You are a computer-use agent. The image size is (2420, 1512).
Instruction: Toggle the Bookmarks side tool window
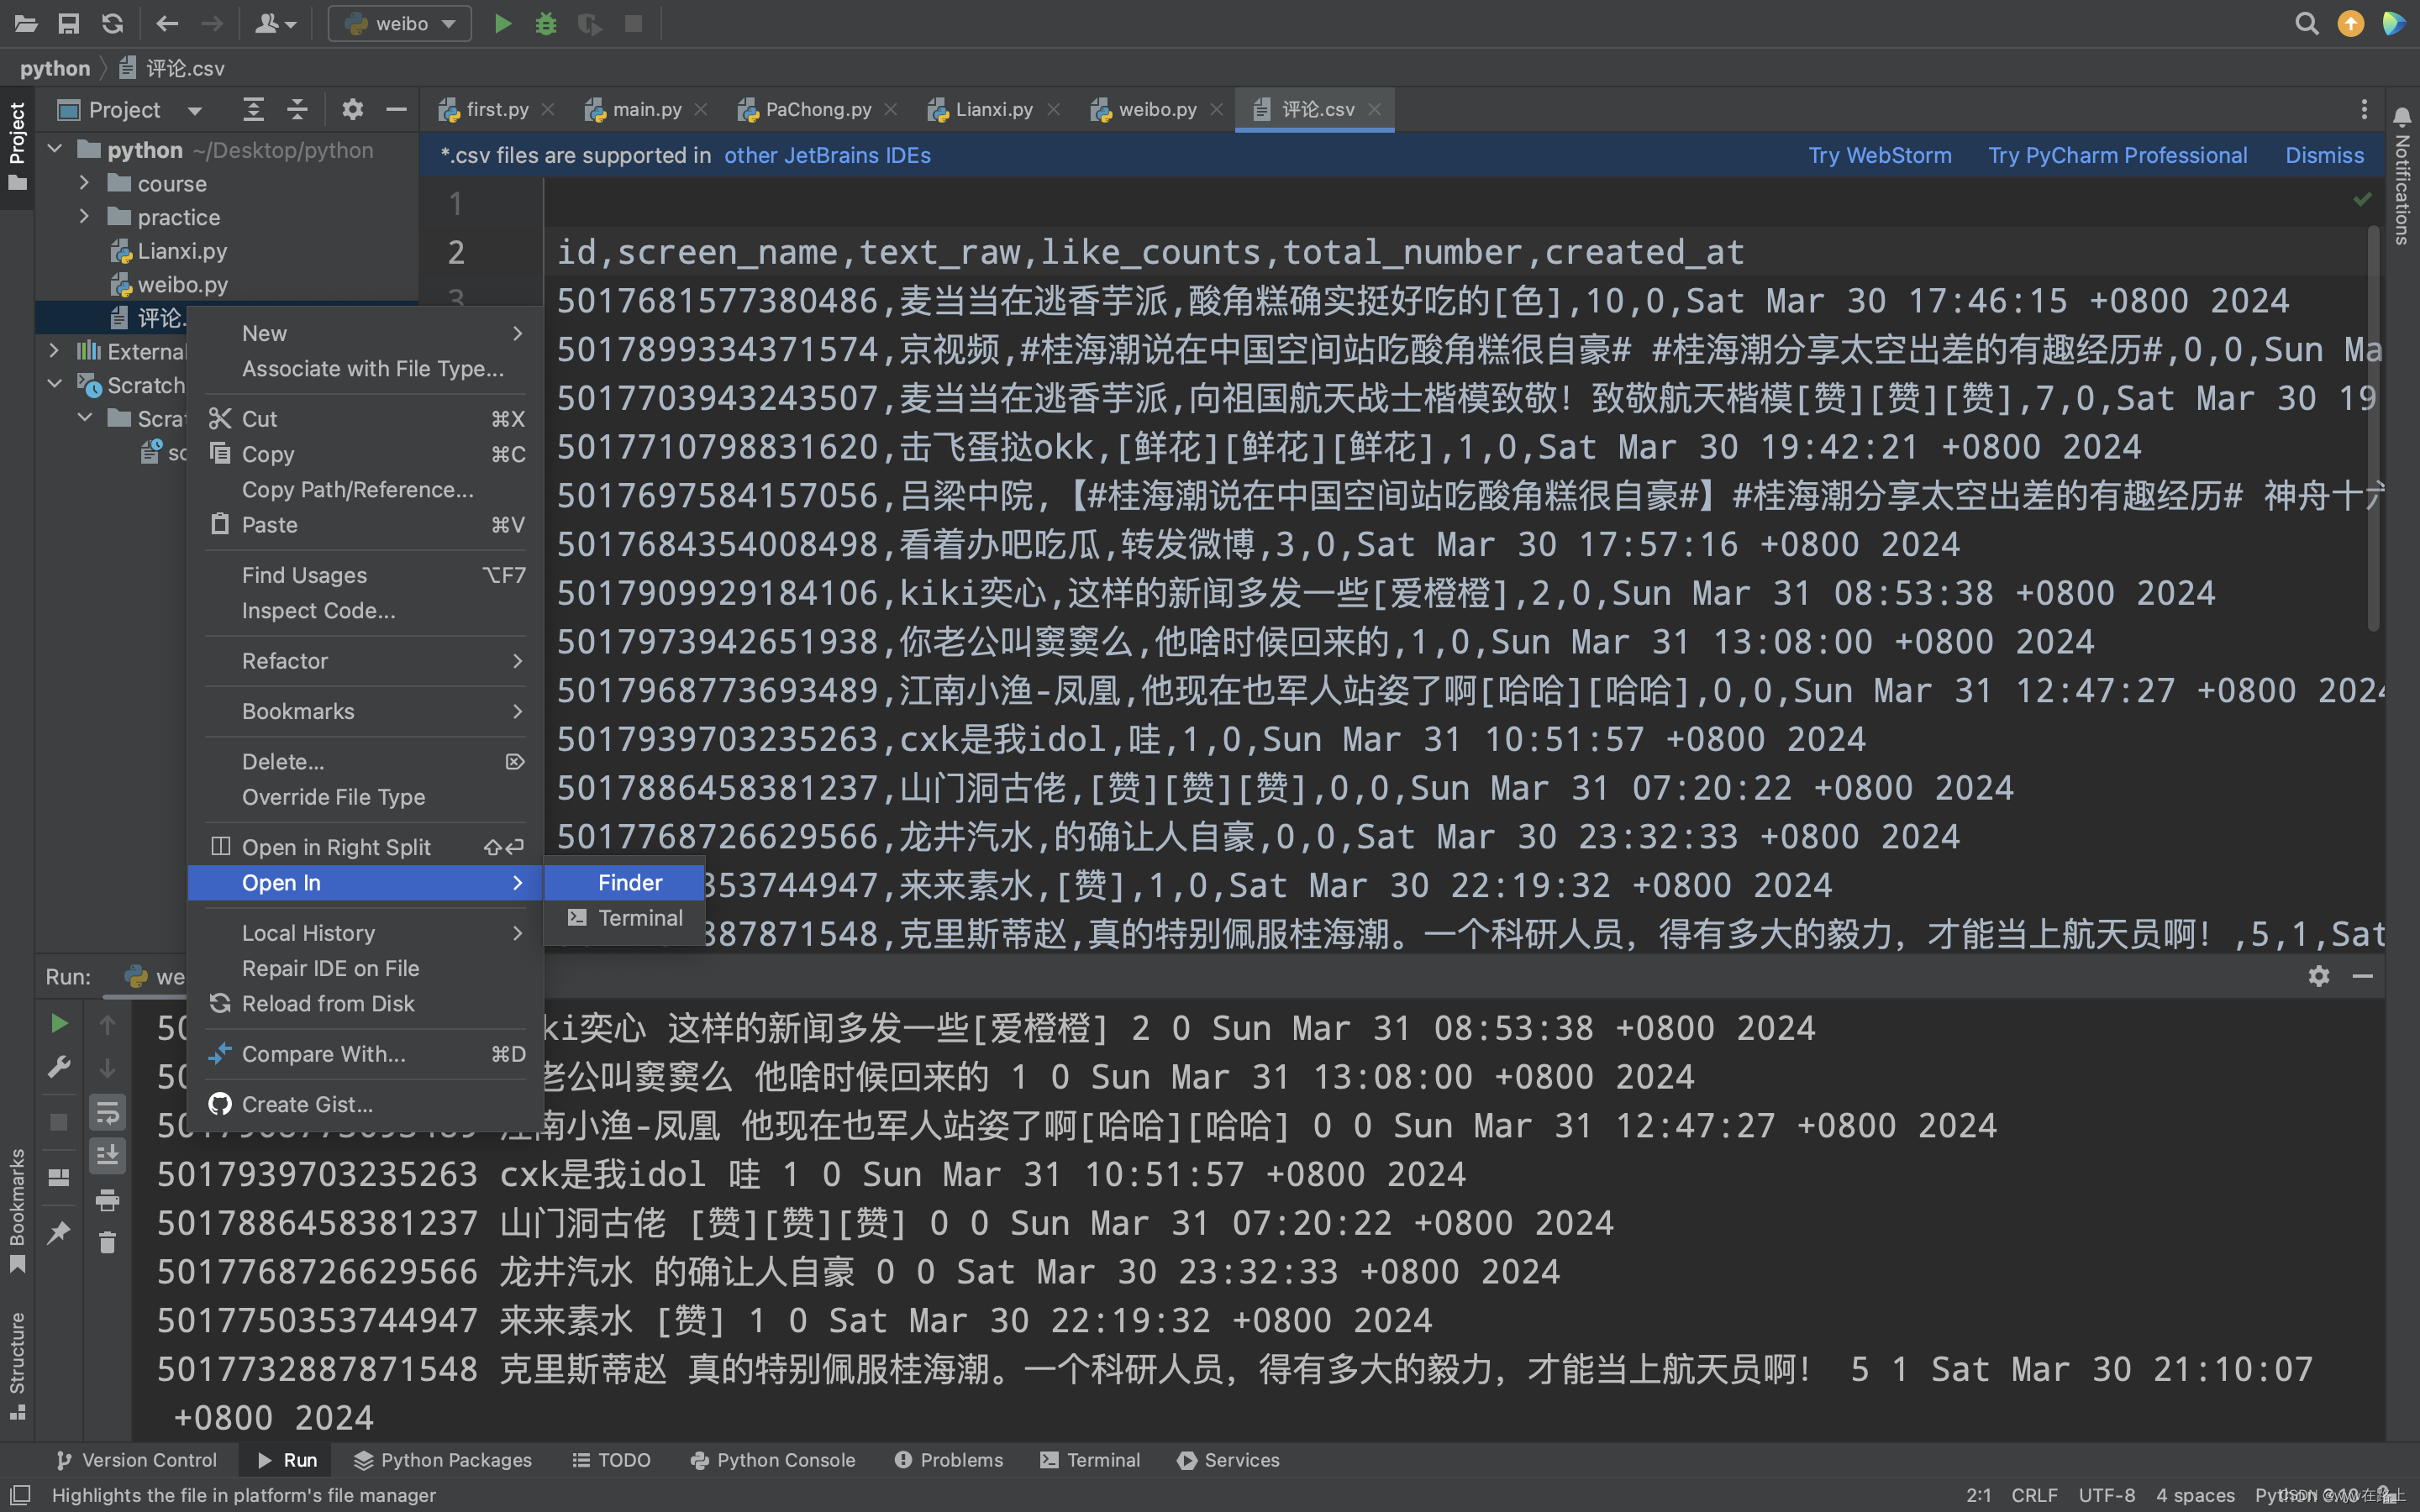coord(17,1210)
